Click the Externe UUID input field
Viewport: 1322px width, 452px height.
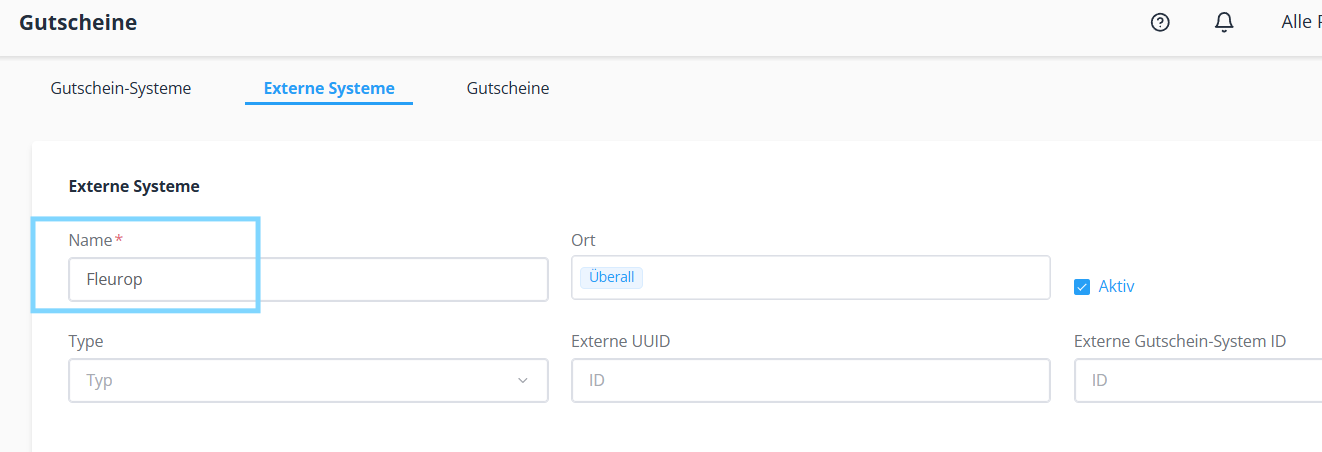[810, 381]
